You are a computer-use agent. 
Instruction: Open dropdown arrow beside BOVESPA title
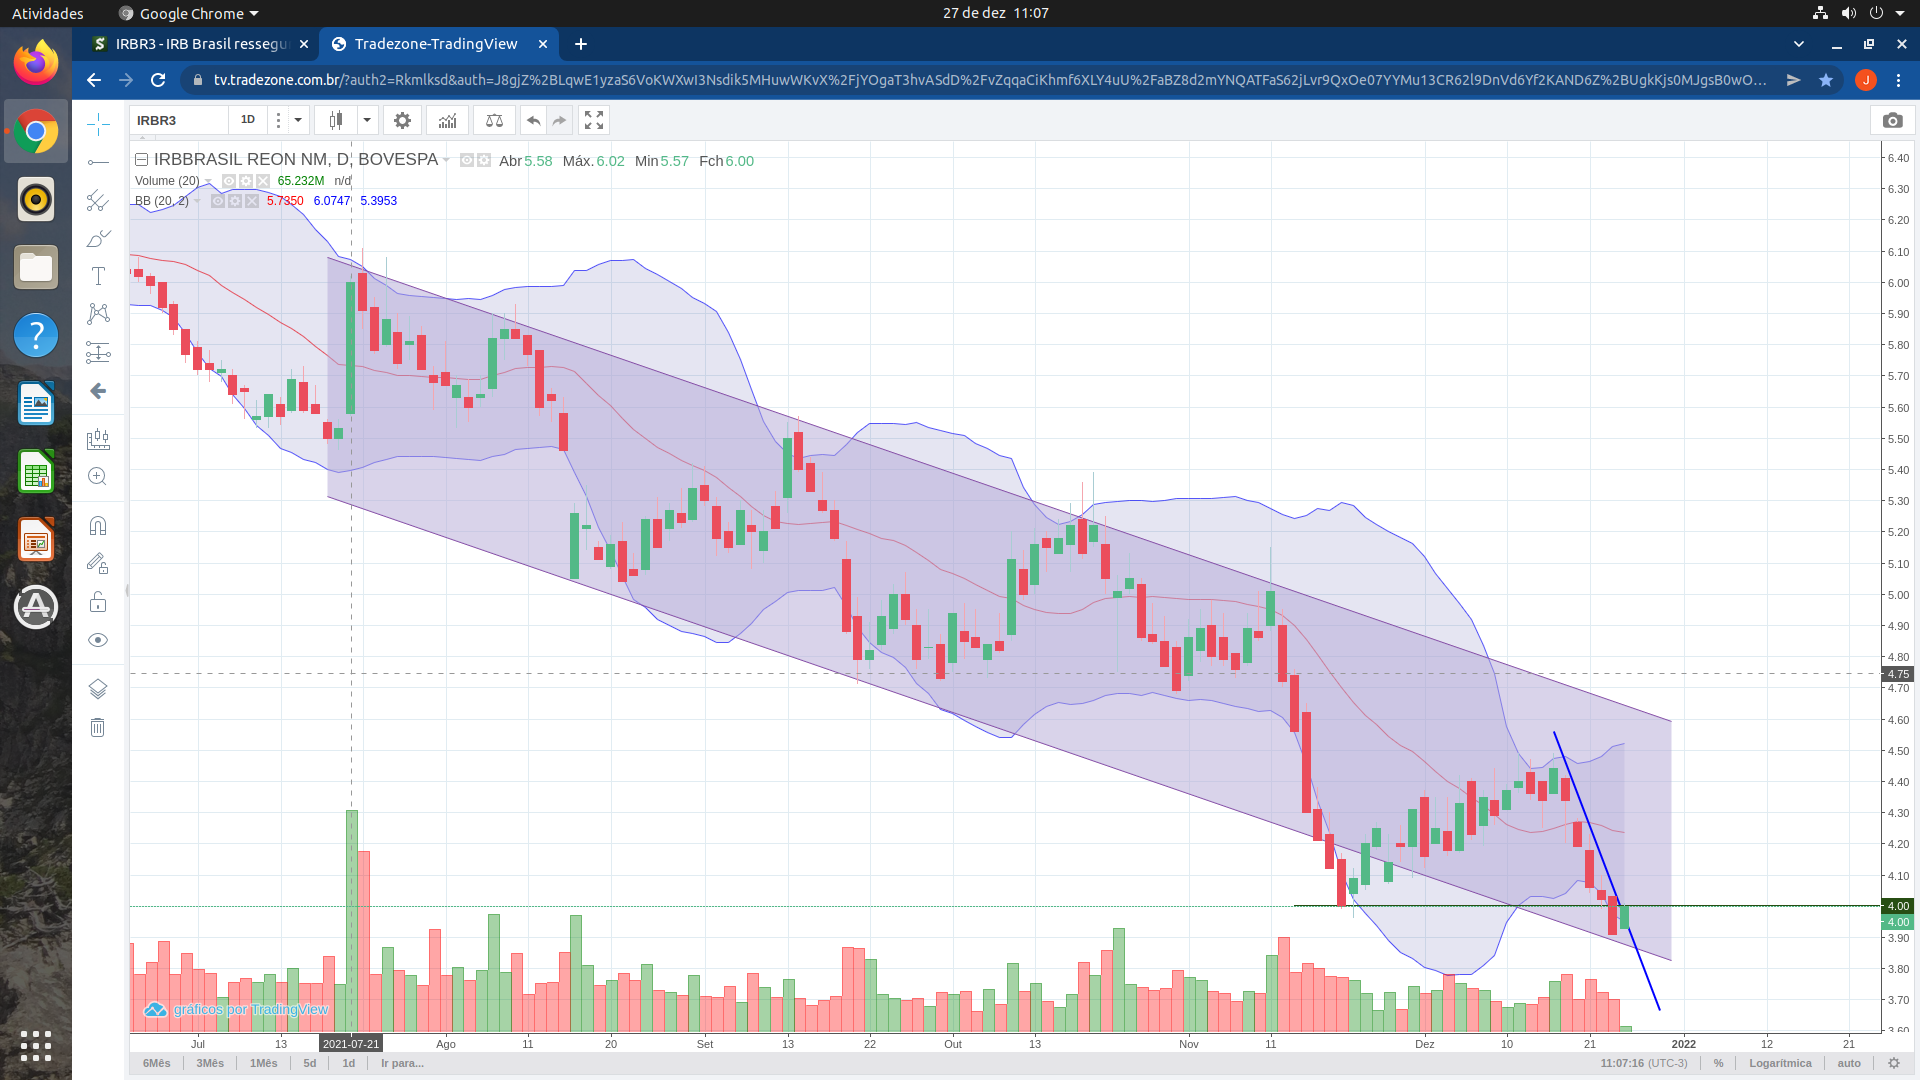pyautogui.click(x=446, y=160)
